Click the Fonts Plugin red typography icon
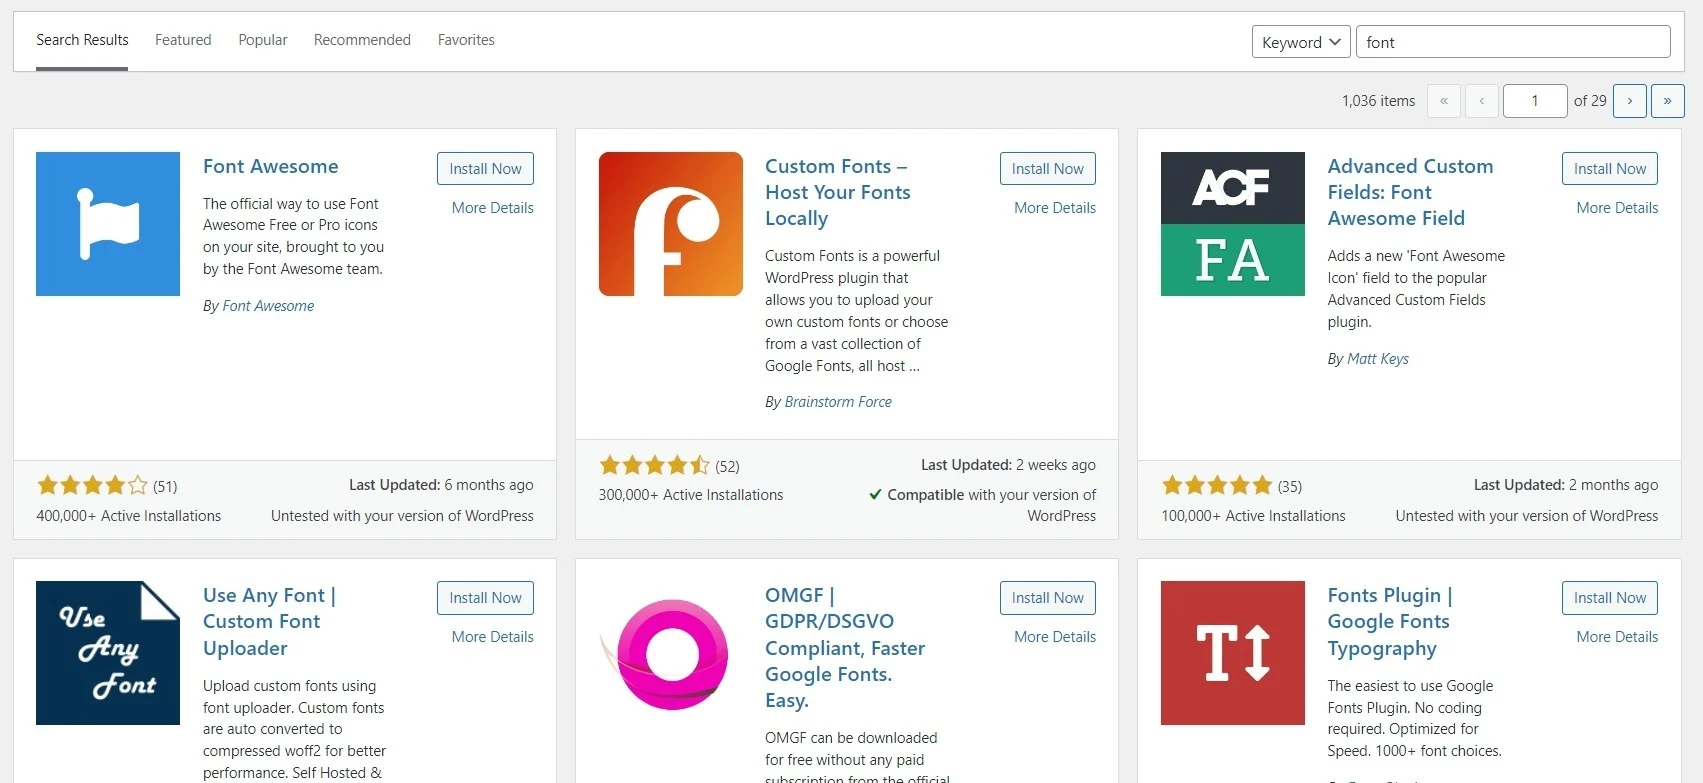The width and height of the screenshot is (1703, 783). click(1233, 653)
